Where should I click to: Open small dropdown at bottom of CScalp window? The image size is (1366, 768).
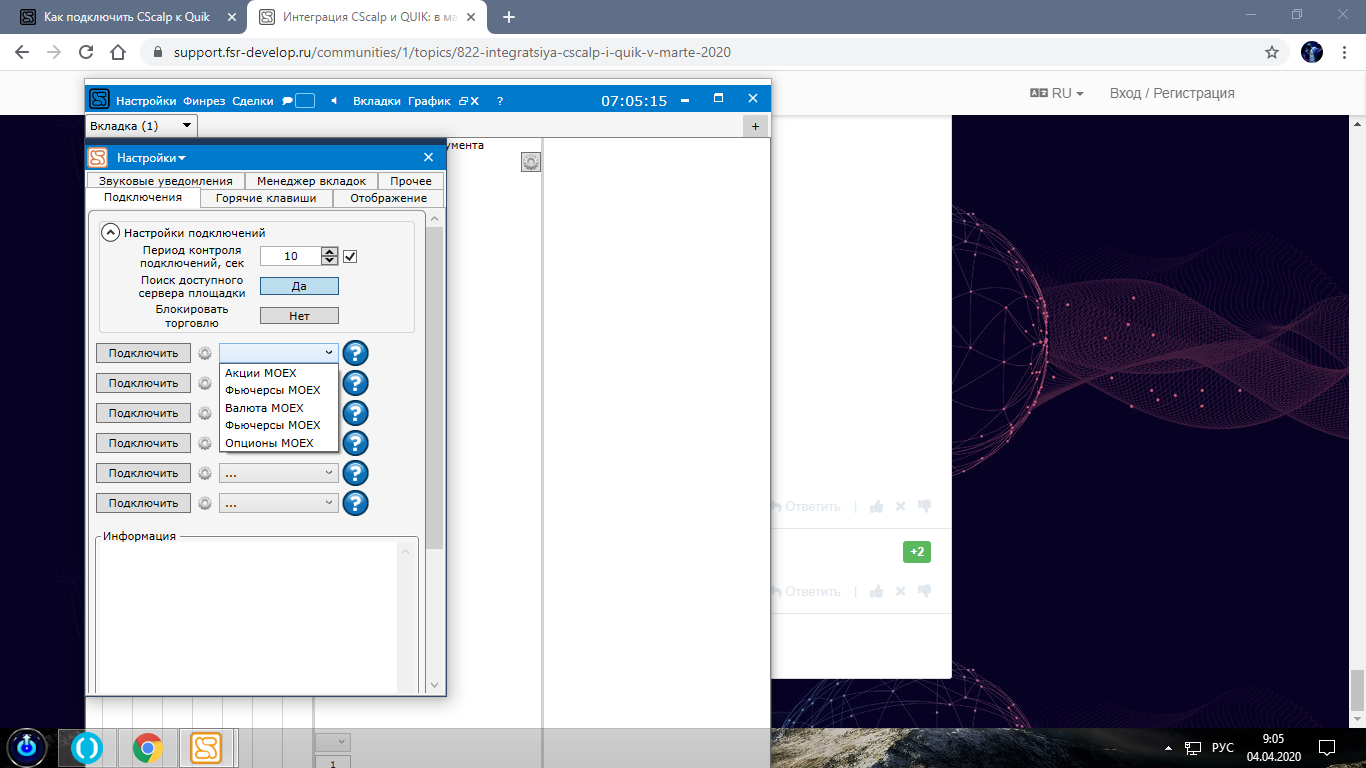tap(333, 742)
